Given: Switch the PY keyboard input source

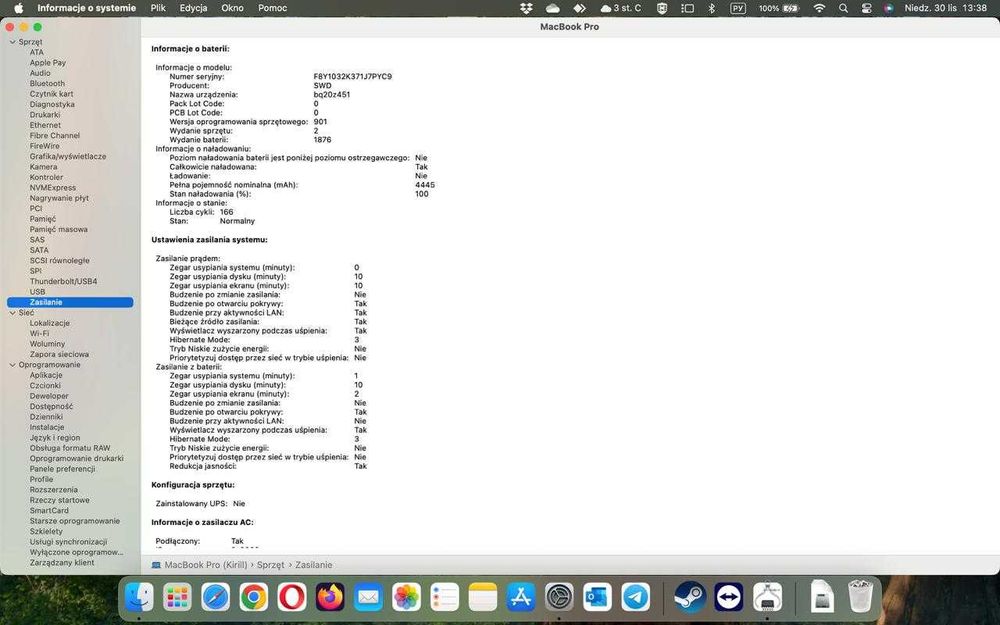Looking at the screenshot, I should coord(738,8).
